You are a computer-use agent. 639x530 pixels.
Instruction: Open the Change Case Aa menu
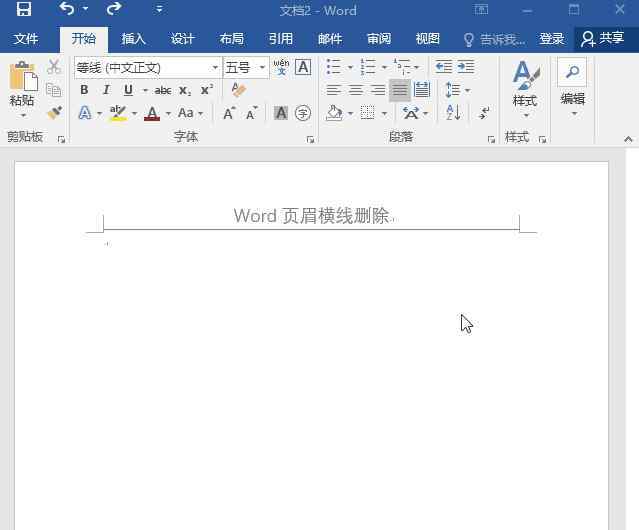[190, 112]
